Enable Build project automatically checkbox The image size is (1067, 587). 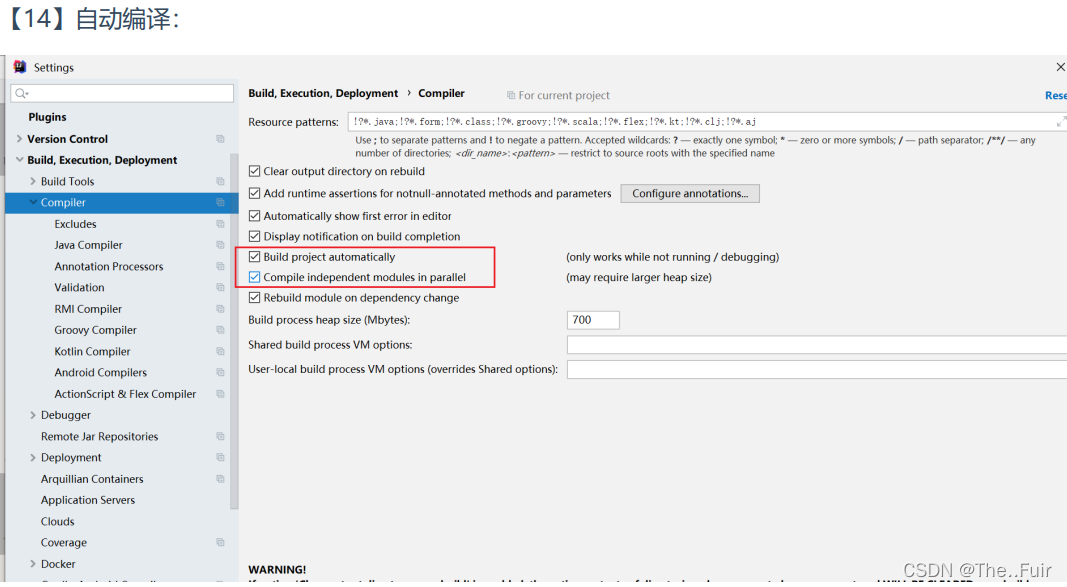[255, 256]
